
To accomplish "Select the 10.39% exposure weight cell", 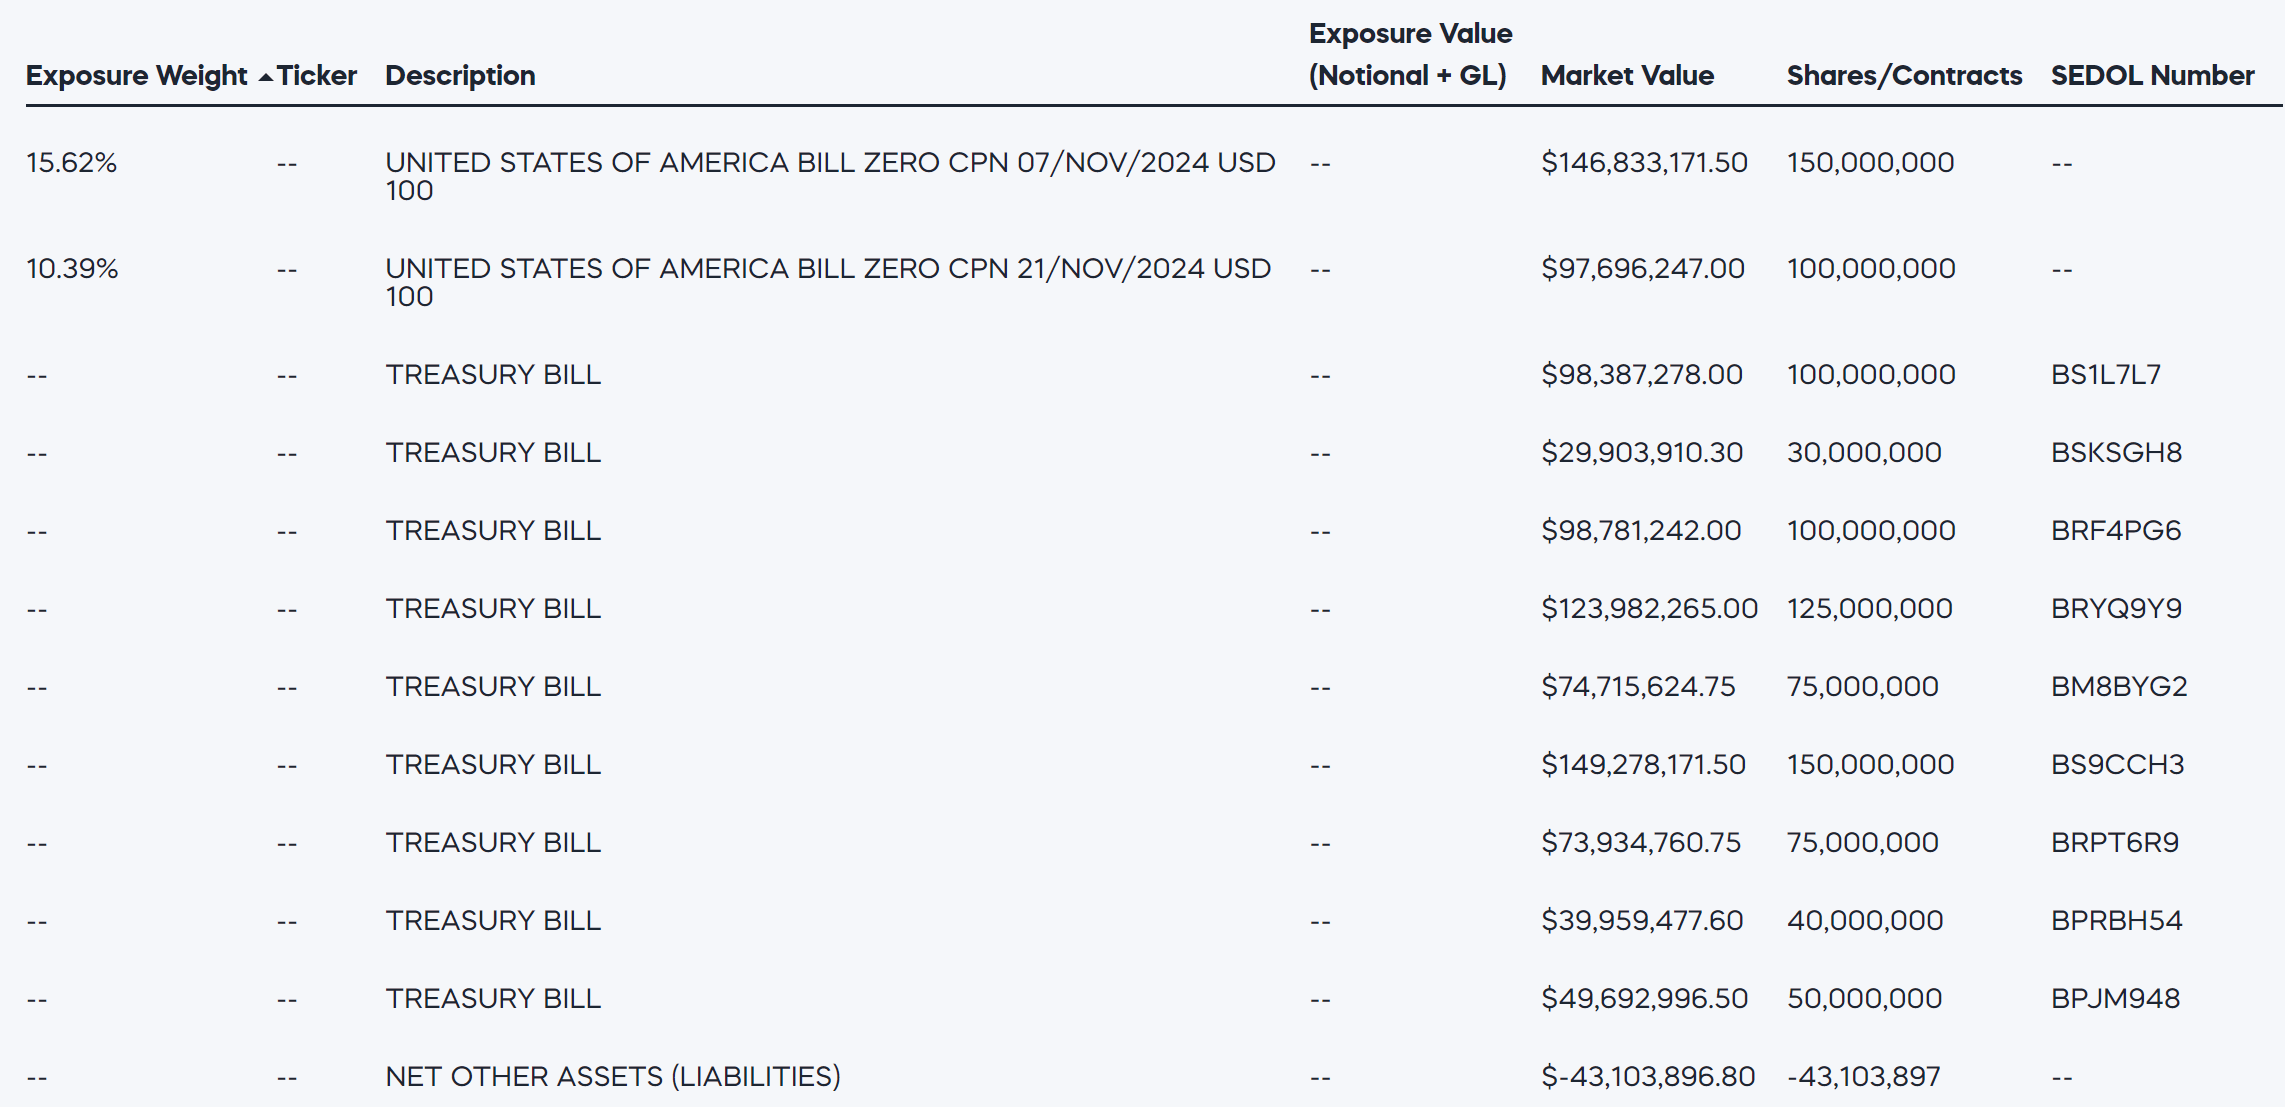I will click(72, 269).
